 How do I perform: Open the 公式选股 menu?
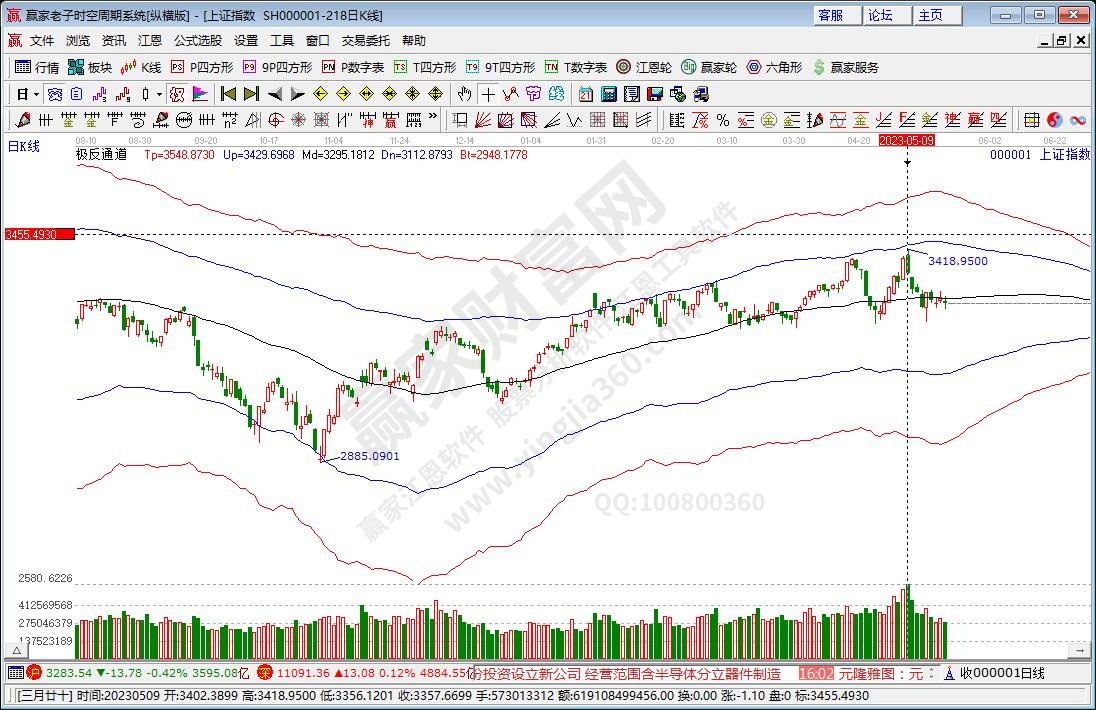pyautogui.click(x=198, y=41)
